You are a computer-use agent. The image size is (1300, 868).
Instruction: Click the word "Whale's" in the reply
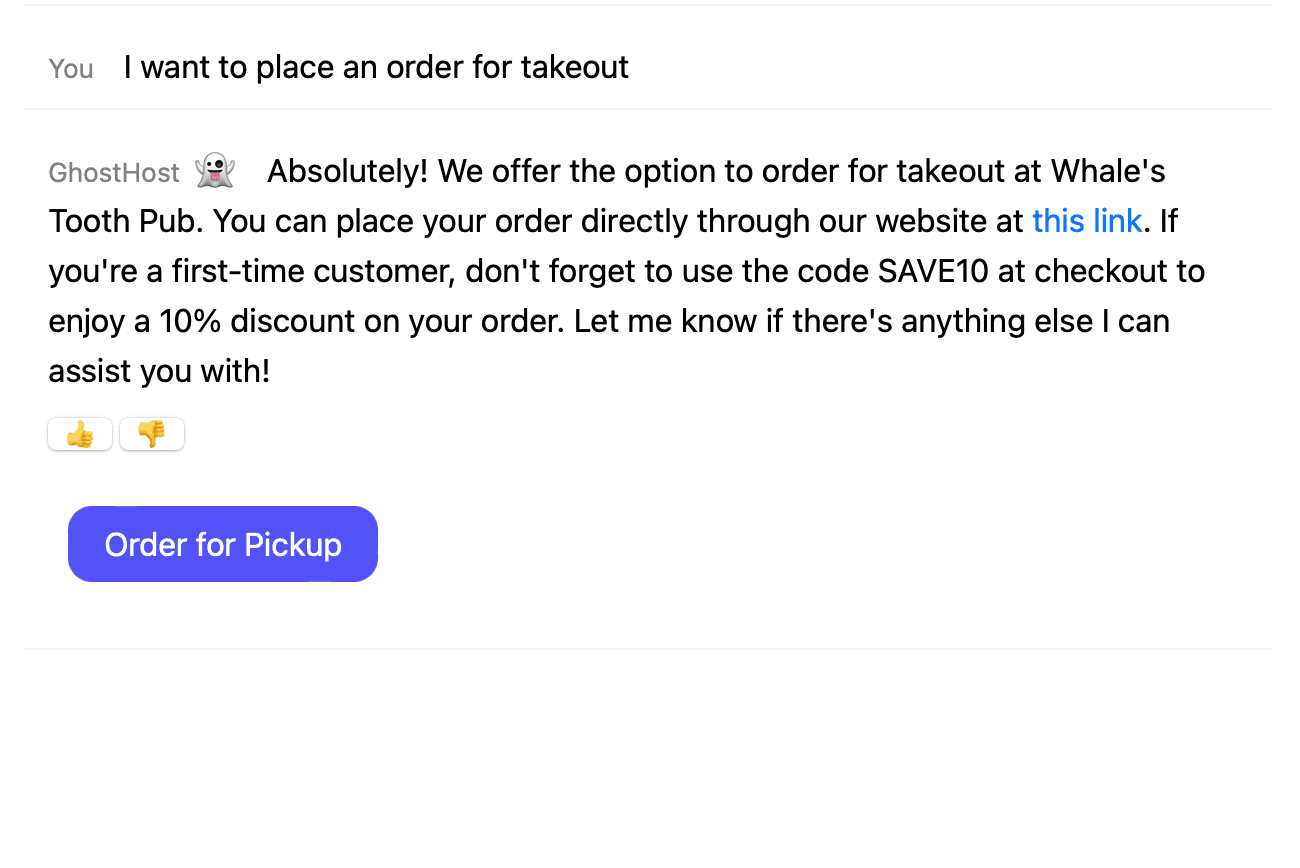1108,171
